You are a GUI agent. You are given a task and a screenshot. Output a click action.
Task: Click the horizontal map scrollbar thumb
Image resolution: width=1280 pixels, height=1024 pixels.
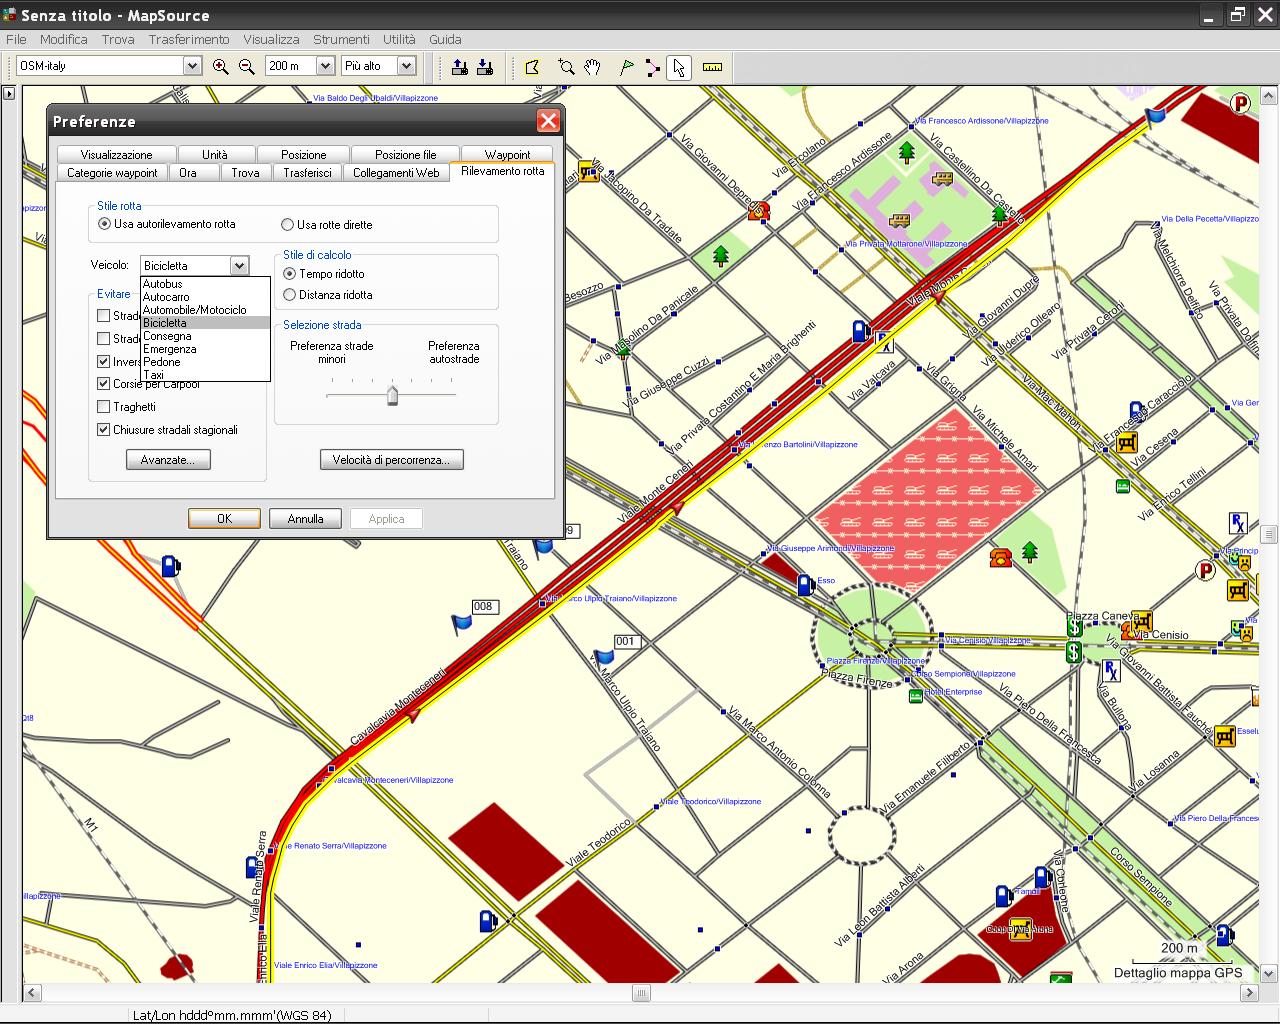pyautogui.click(x=641, y=993)
